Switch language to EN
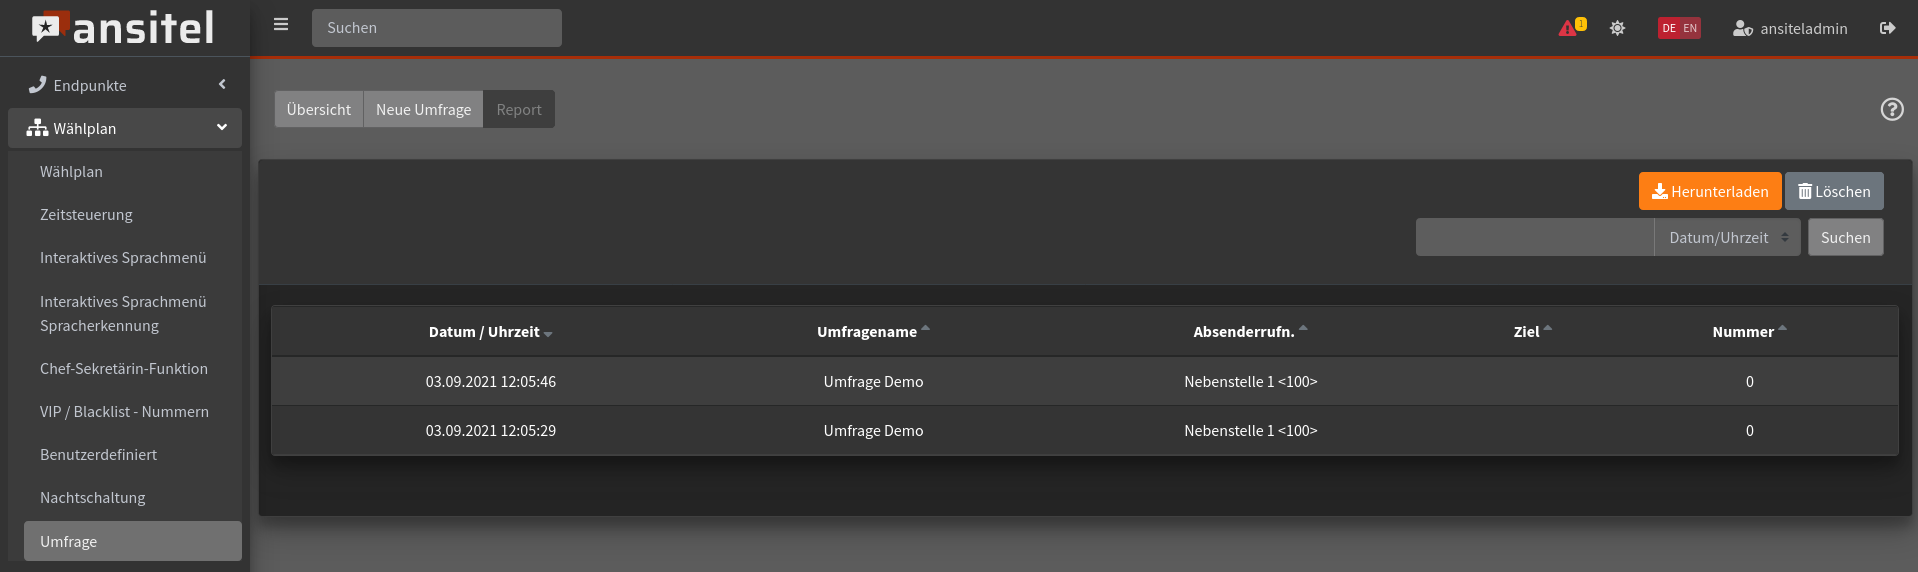1918x572 pixels. click(x=1690, y=28)
